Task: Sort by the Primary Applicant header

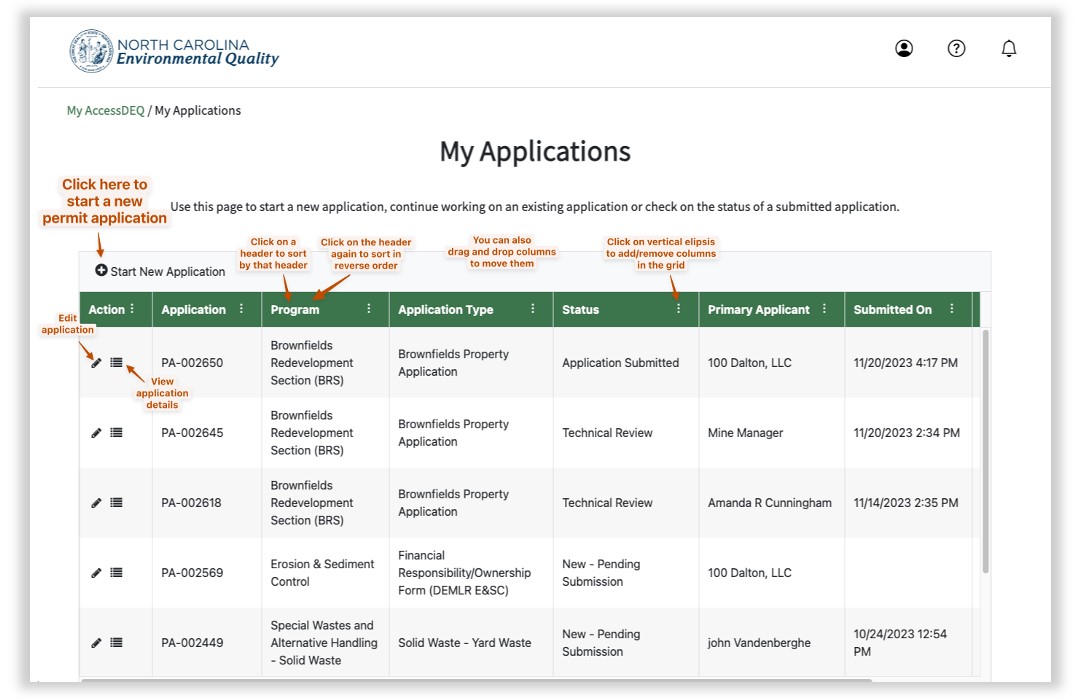Action: click(758, 309)
